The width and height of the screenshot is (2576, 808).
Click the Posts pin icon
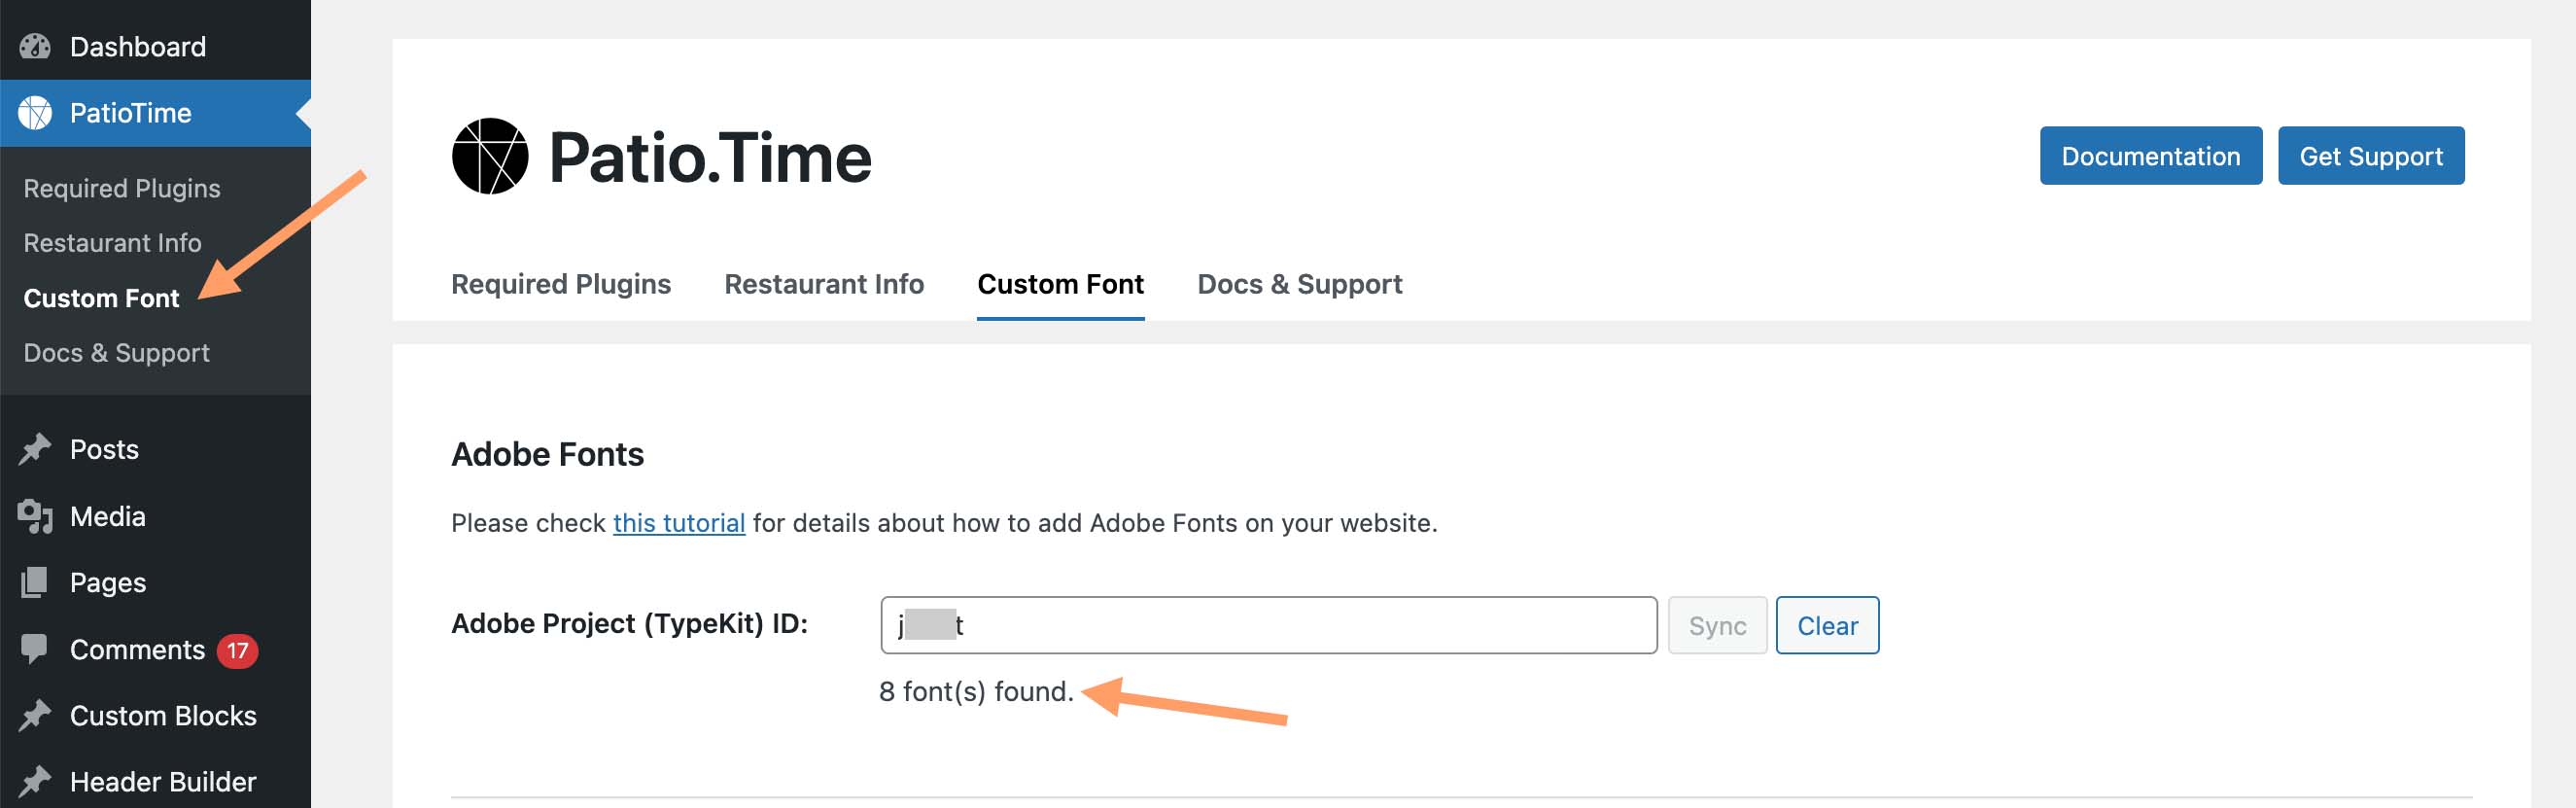pyautogui.click(x=35, y=449)
